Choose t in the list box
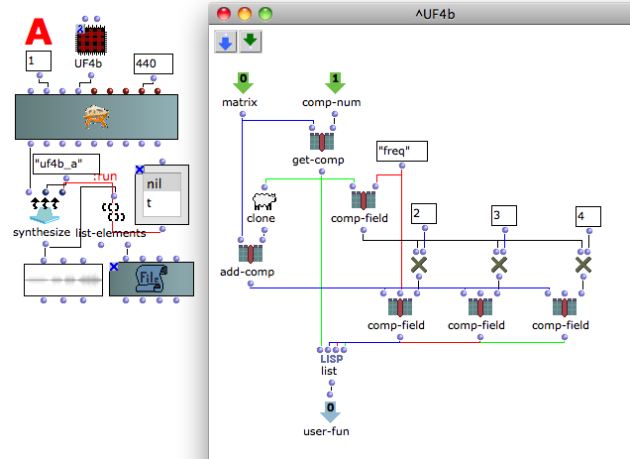 click(162, 203)
